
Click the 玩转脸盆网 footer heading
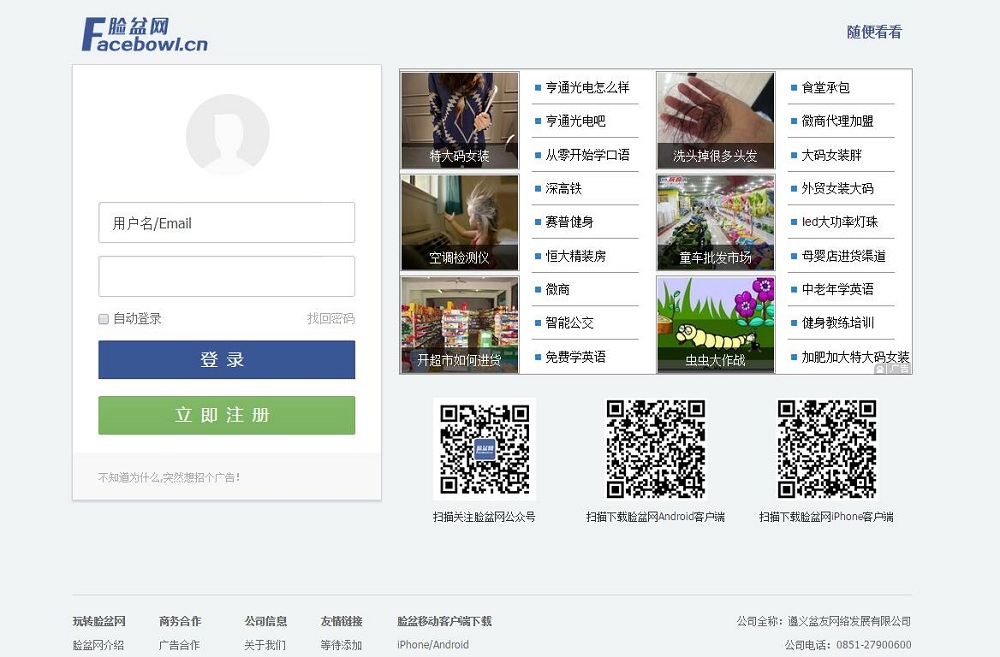click(99, 621)
